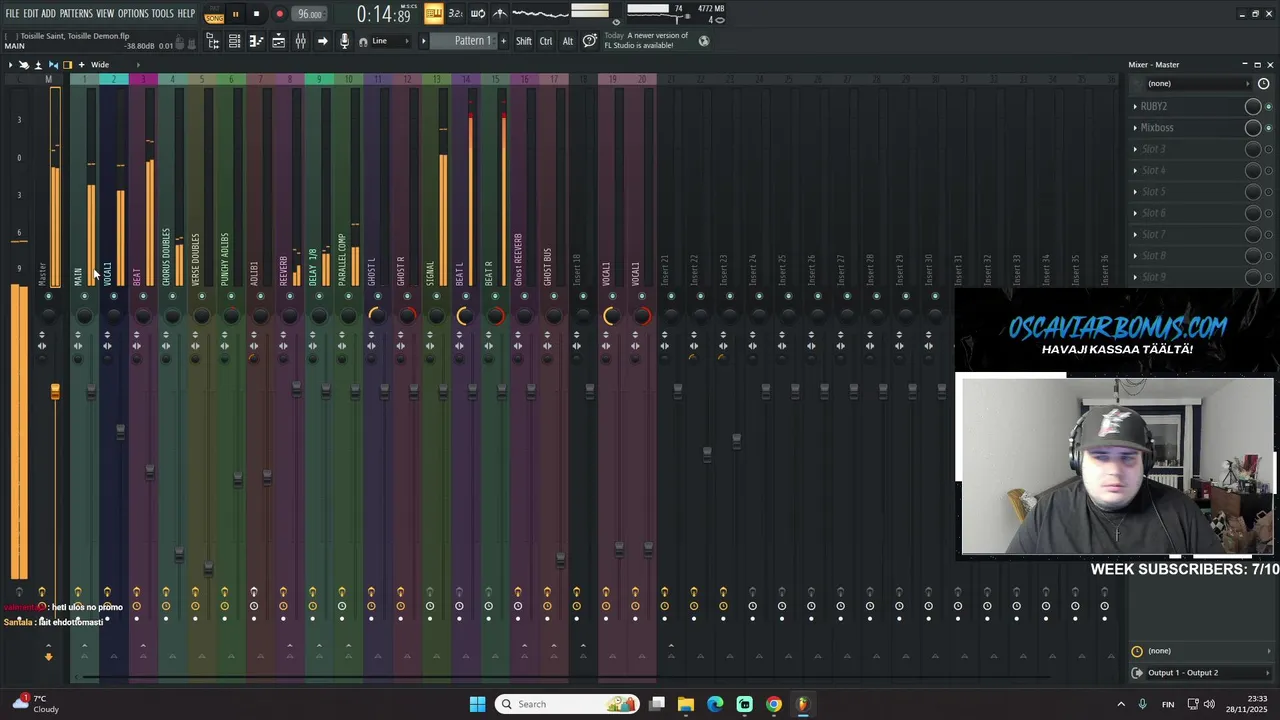
Task: Click the microphone recording icon
Action: (344, 41)
